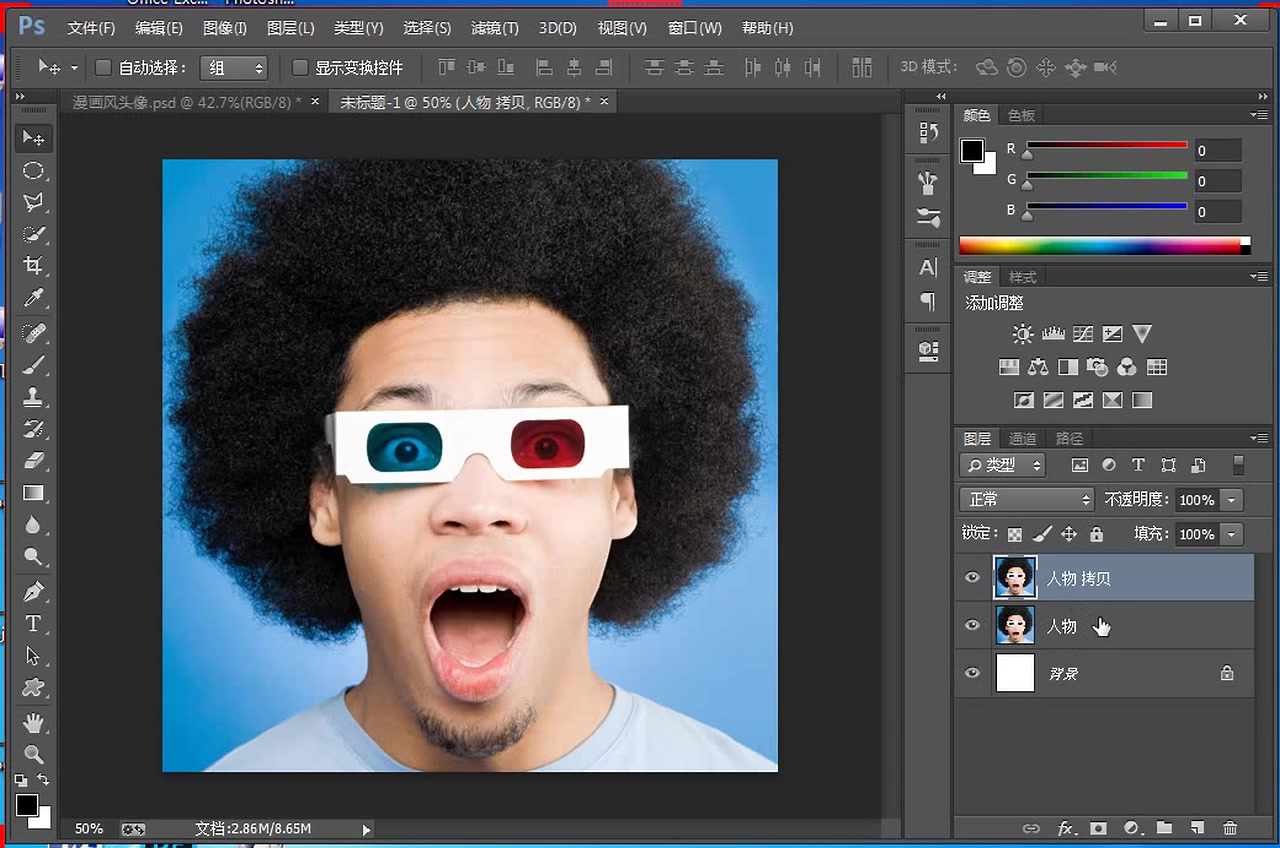Screen dimensions: 1280x848
Task: Open the 填充 fill dropdown arrow
Action: pyautogui.click(x=1232, y=534)
